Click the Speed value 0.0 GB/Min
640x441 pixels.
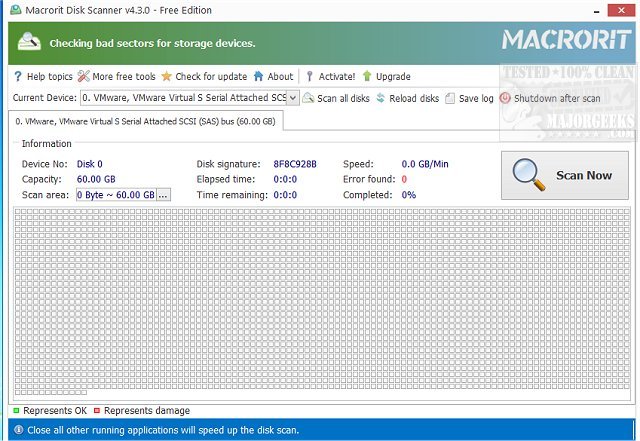425,164
